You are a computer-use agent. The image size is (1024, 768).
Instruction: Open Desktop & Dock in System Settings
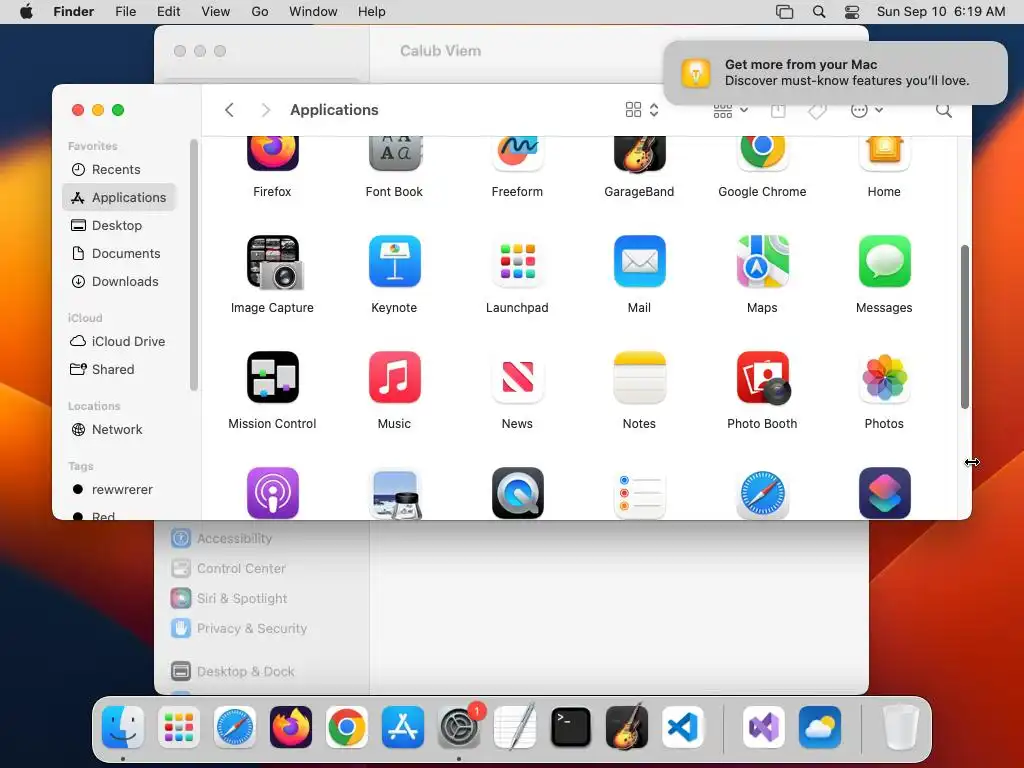(233, 671)
